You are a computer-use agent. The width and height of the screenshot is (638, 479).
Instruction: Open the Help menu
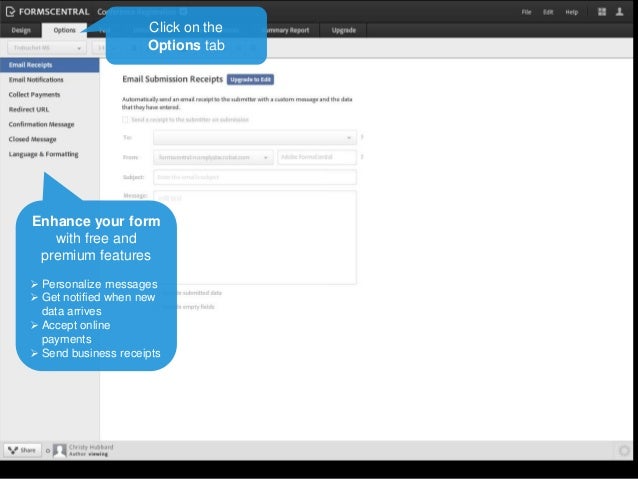point(572,12)
